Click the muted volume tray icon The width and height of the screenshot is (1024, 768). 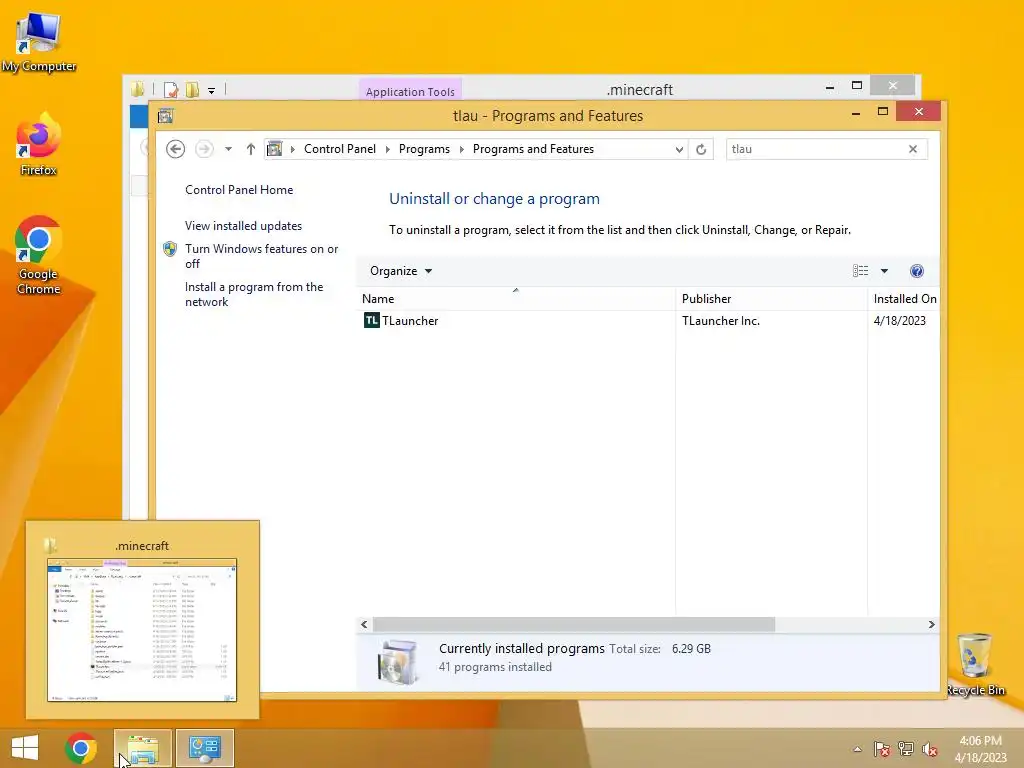[x=930, y=749]
